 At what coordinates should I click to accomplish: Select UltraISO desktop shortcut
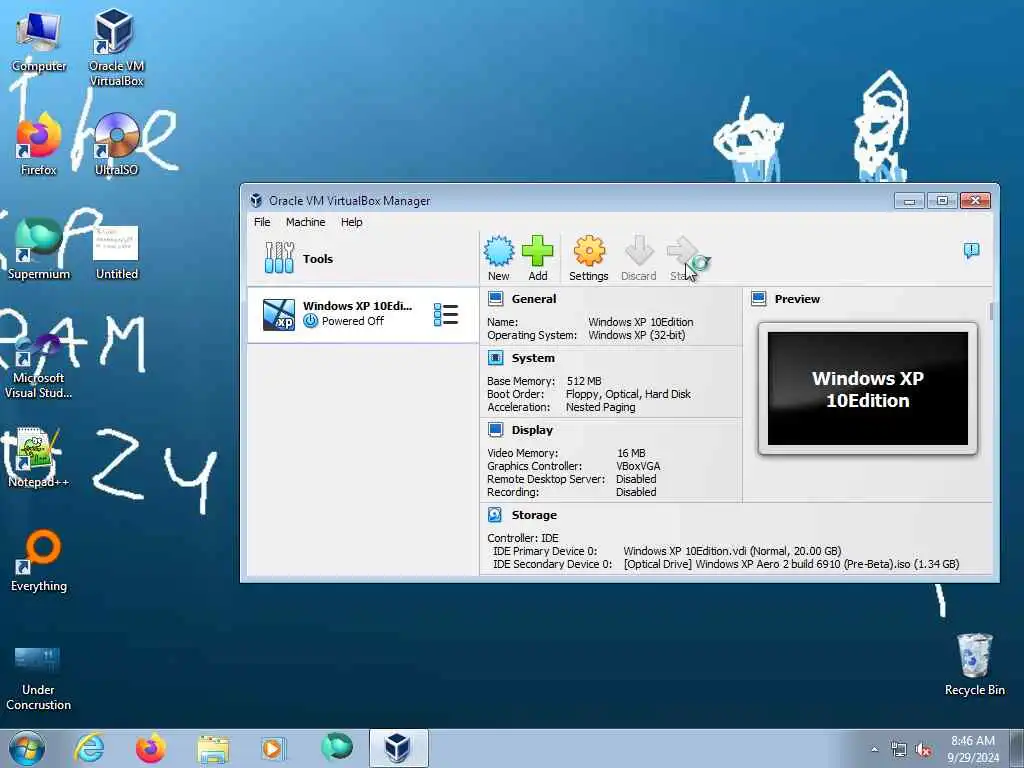tap(116, 144)
